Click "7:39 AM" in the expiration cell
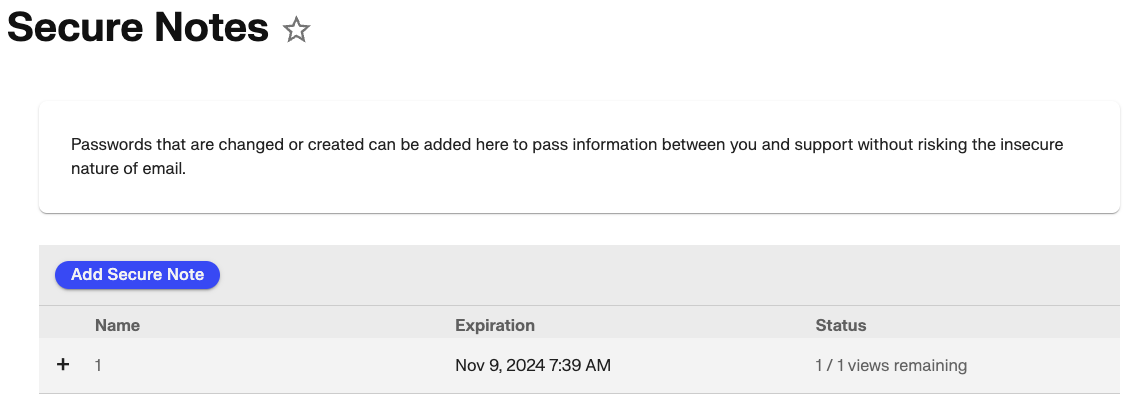The width and height of the screenshot is (1130, 407). (580, 365)
